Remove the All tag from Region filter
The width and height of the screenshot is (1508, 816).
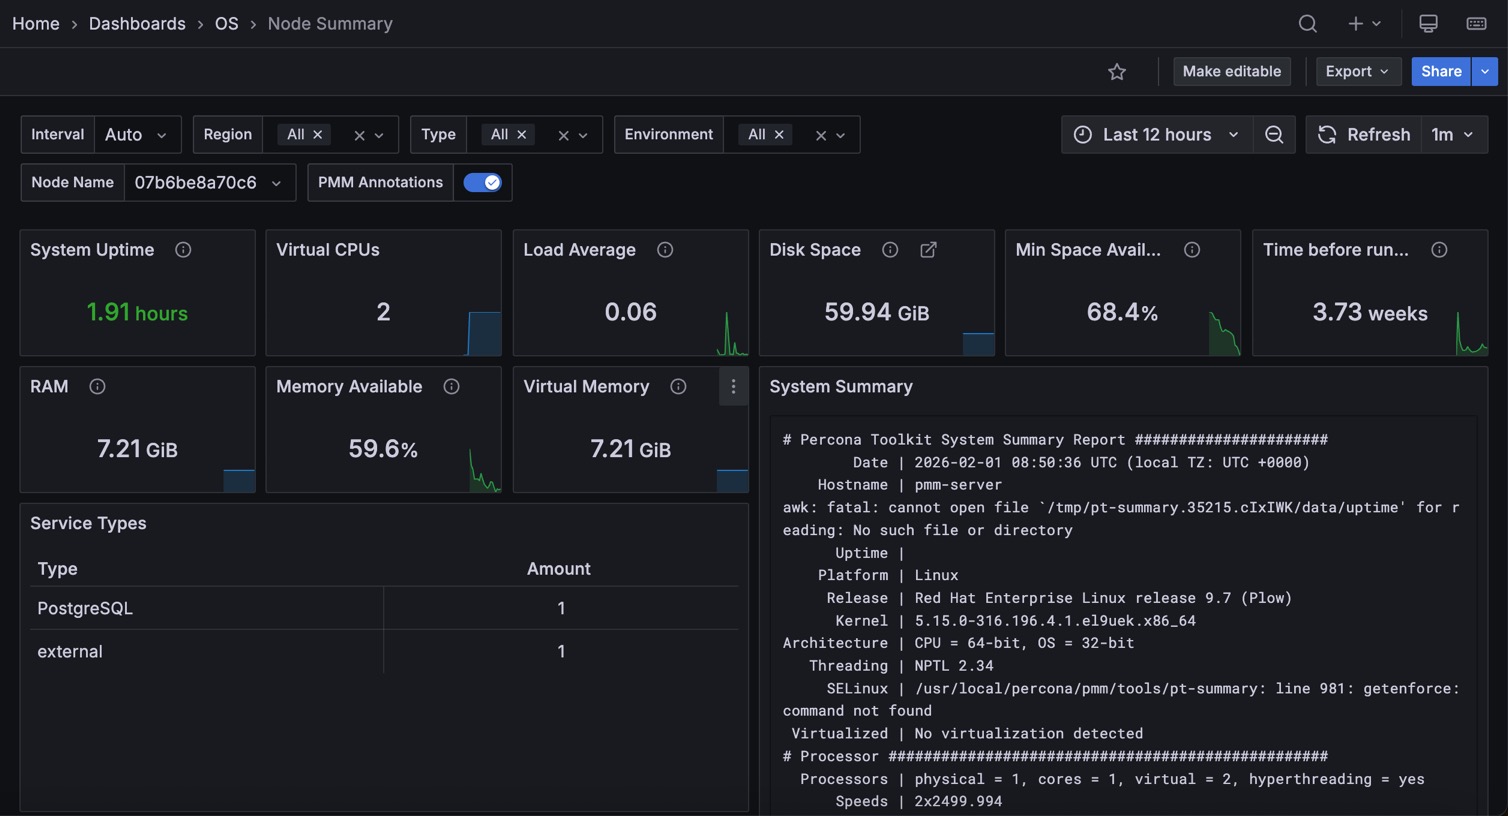318,134
